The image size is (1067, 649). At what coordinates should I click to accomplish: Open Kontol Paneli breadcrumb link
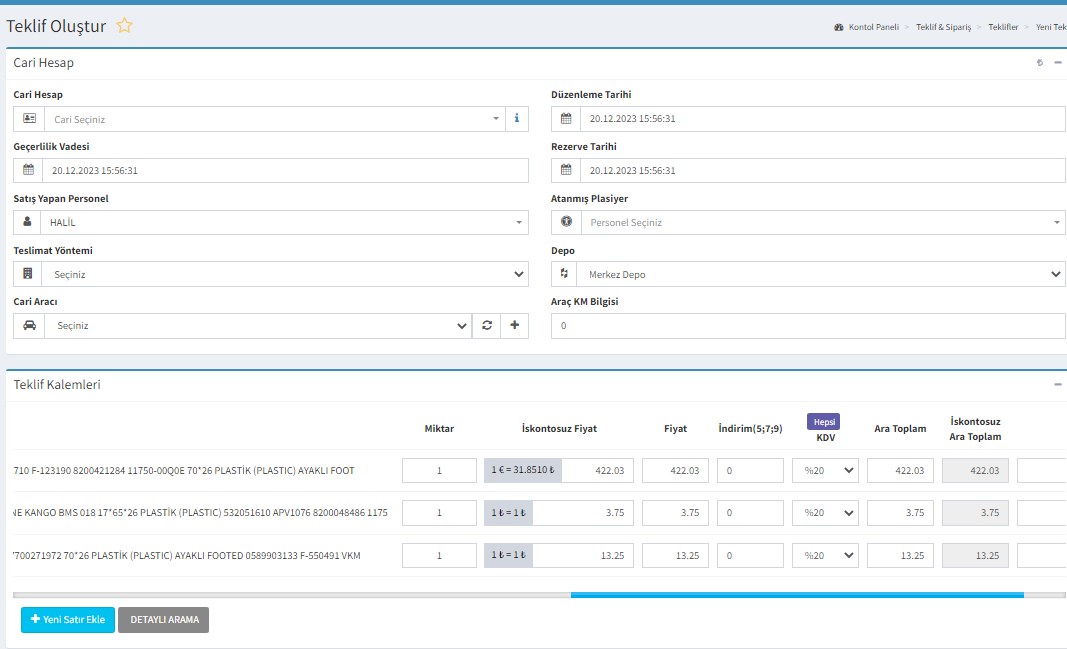point(874,27)
